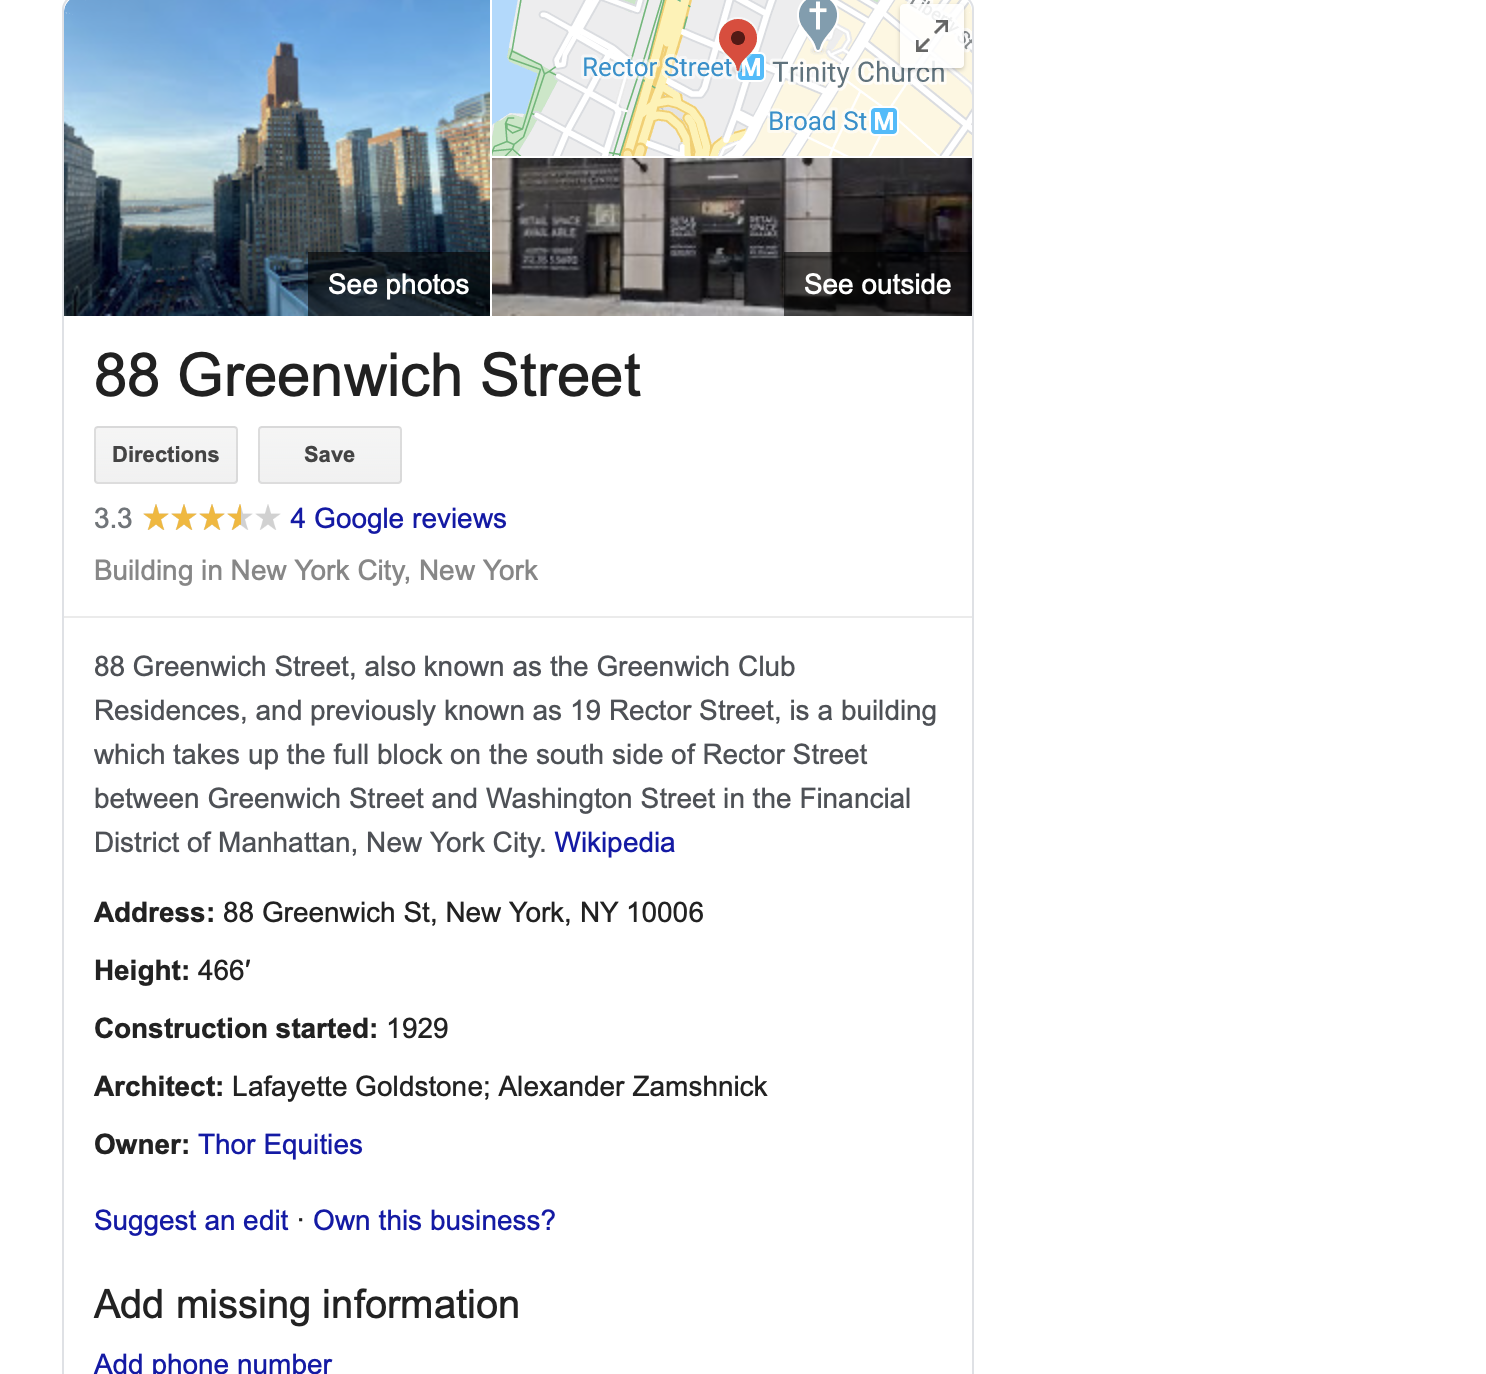Click the star rating icons

211,518
